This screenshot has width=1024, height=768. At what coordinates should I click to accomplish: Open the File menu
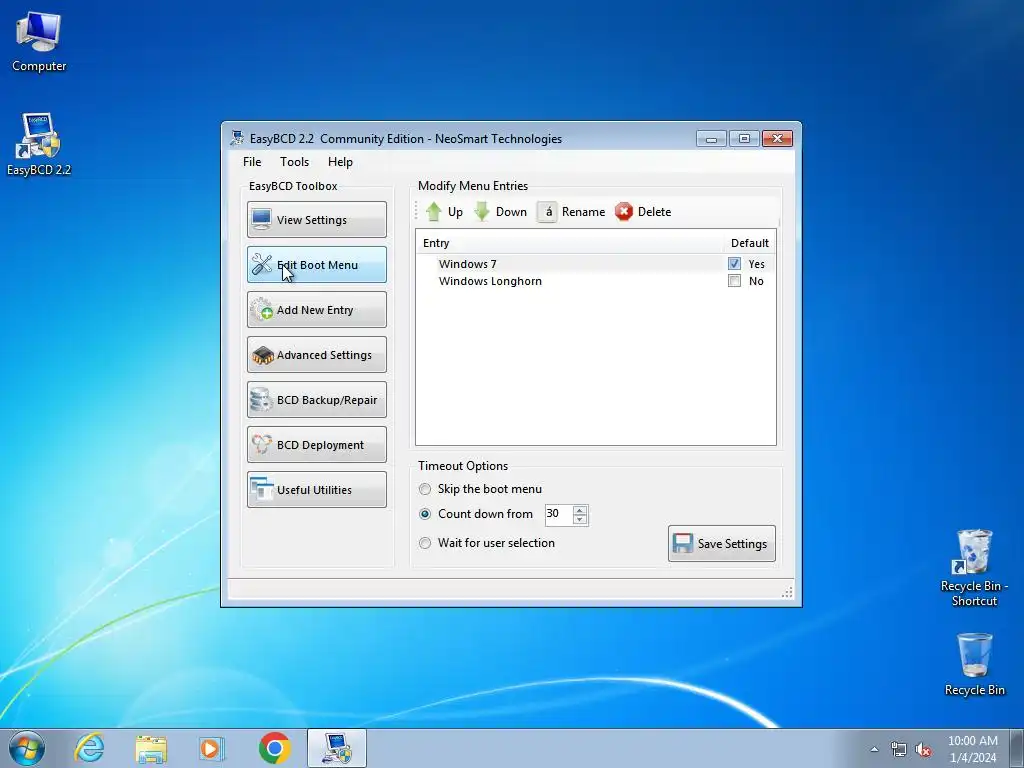click(x=252, y=162)
